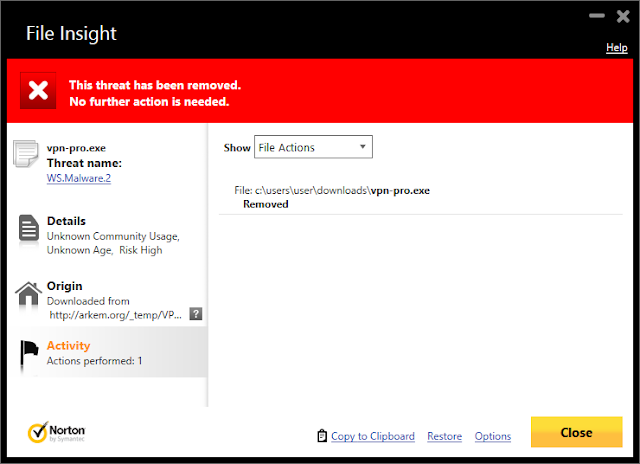The image size is (640, 464).
Task: Click the vpn-pro.exe file name text
Action: (76, 148)
